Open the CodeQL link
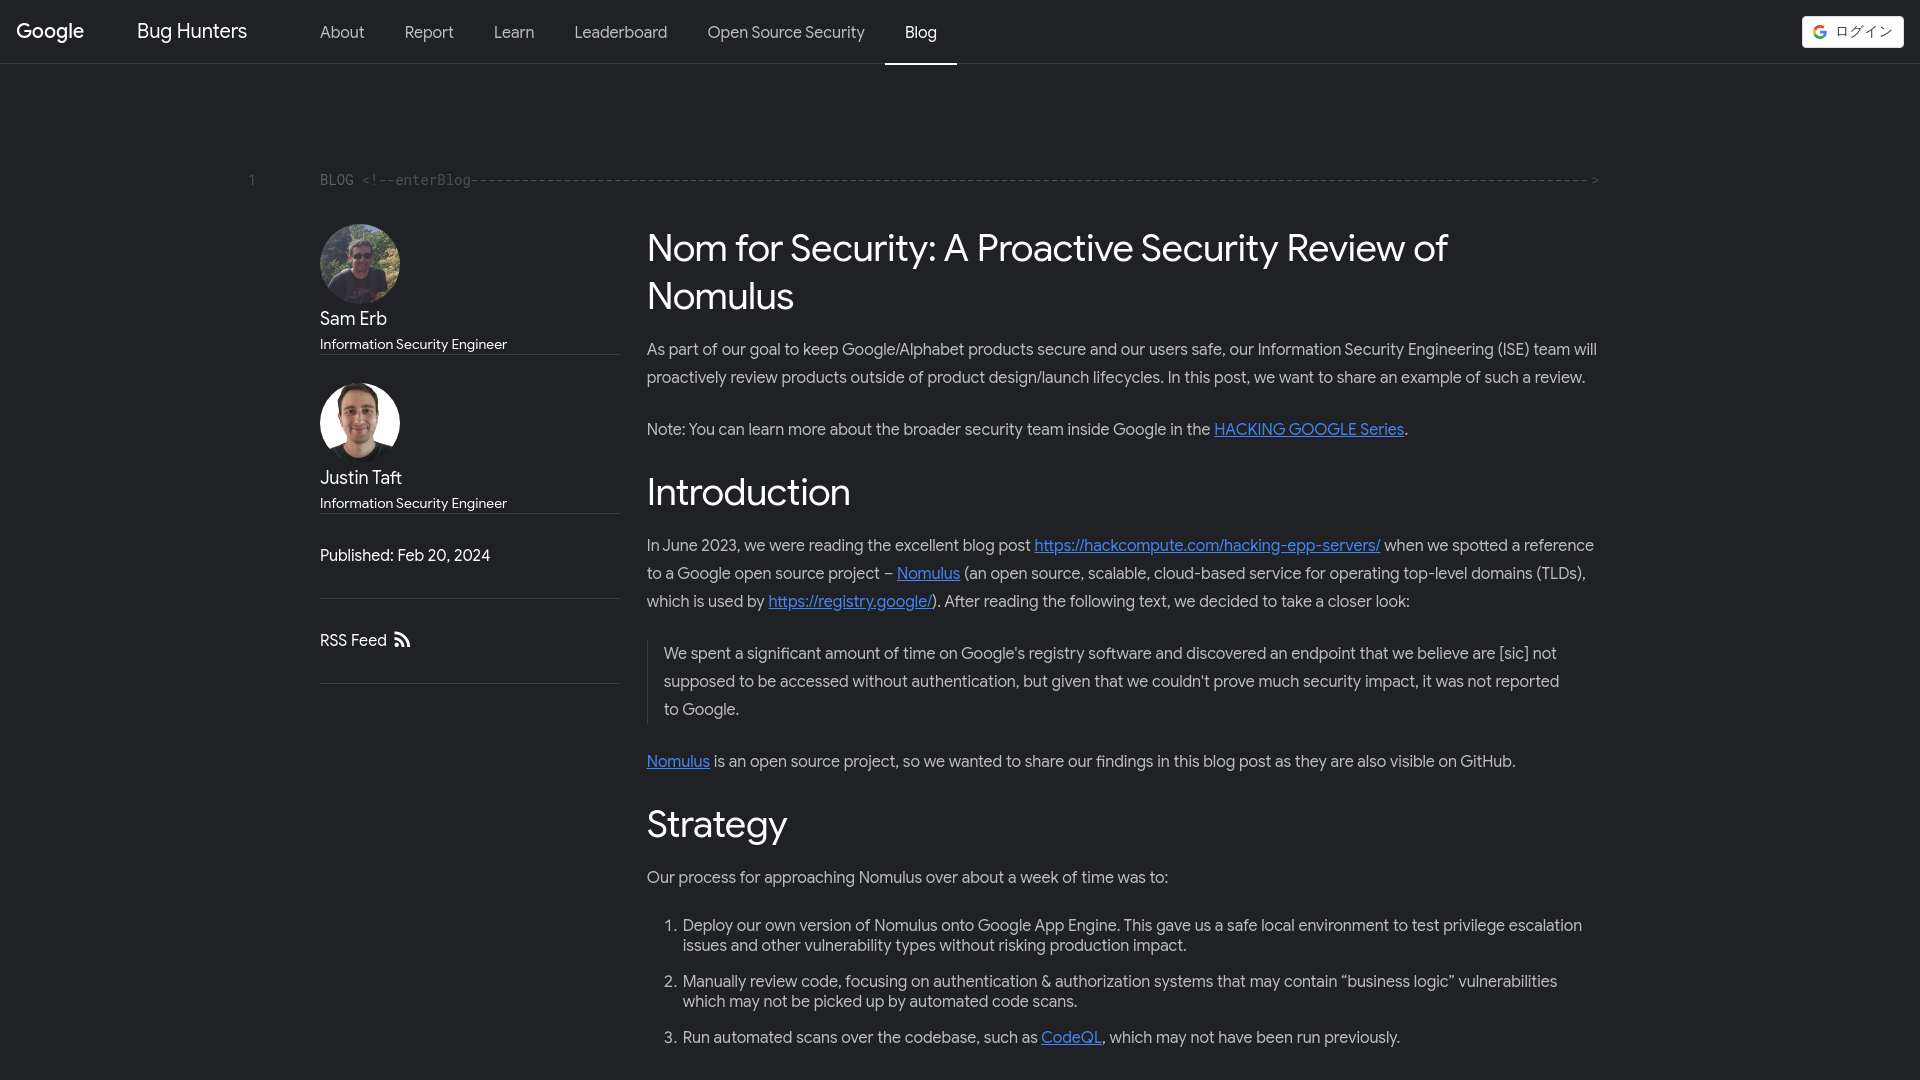The width and height of the screenshot is (1920, 1080). (x=1071, y=1037)
